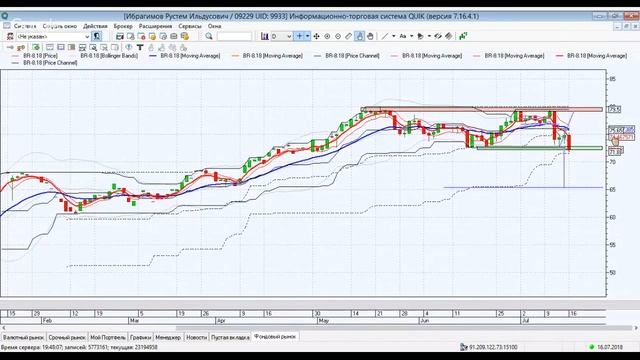Open the Брокер menu
640x360 pixels.
point(123,26)
